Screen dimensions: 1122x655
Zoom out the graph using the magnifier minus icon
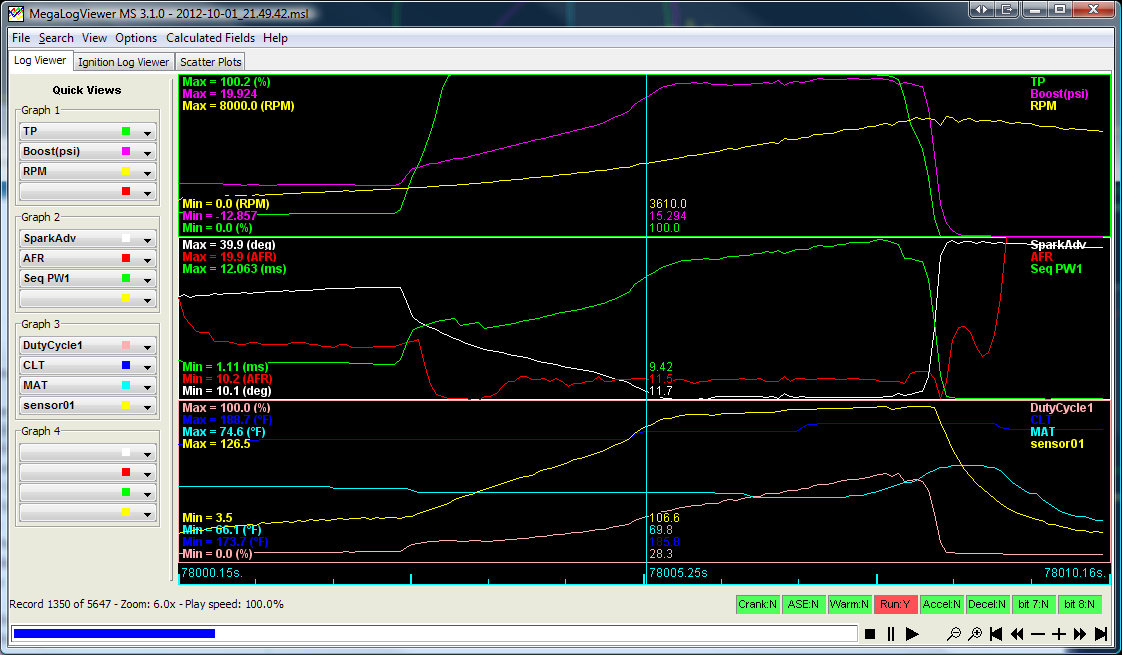pos(954,634)
